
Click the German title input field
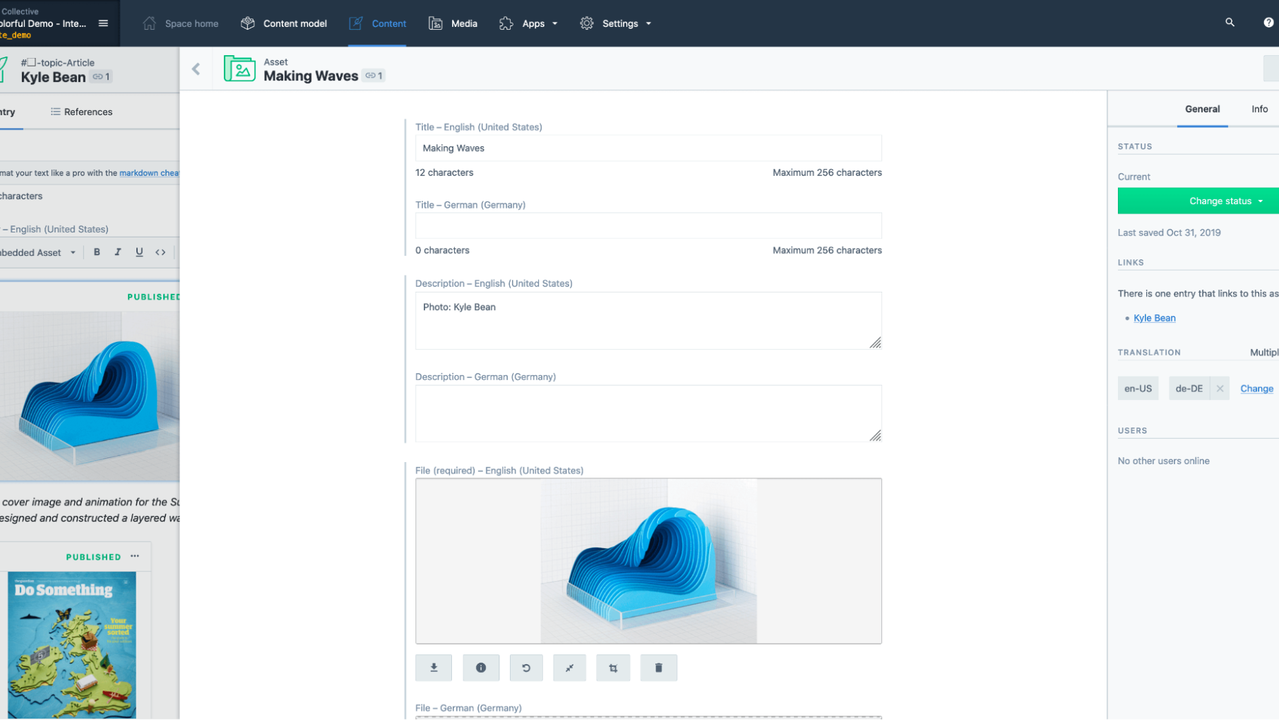[648, 225]
